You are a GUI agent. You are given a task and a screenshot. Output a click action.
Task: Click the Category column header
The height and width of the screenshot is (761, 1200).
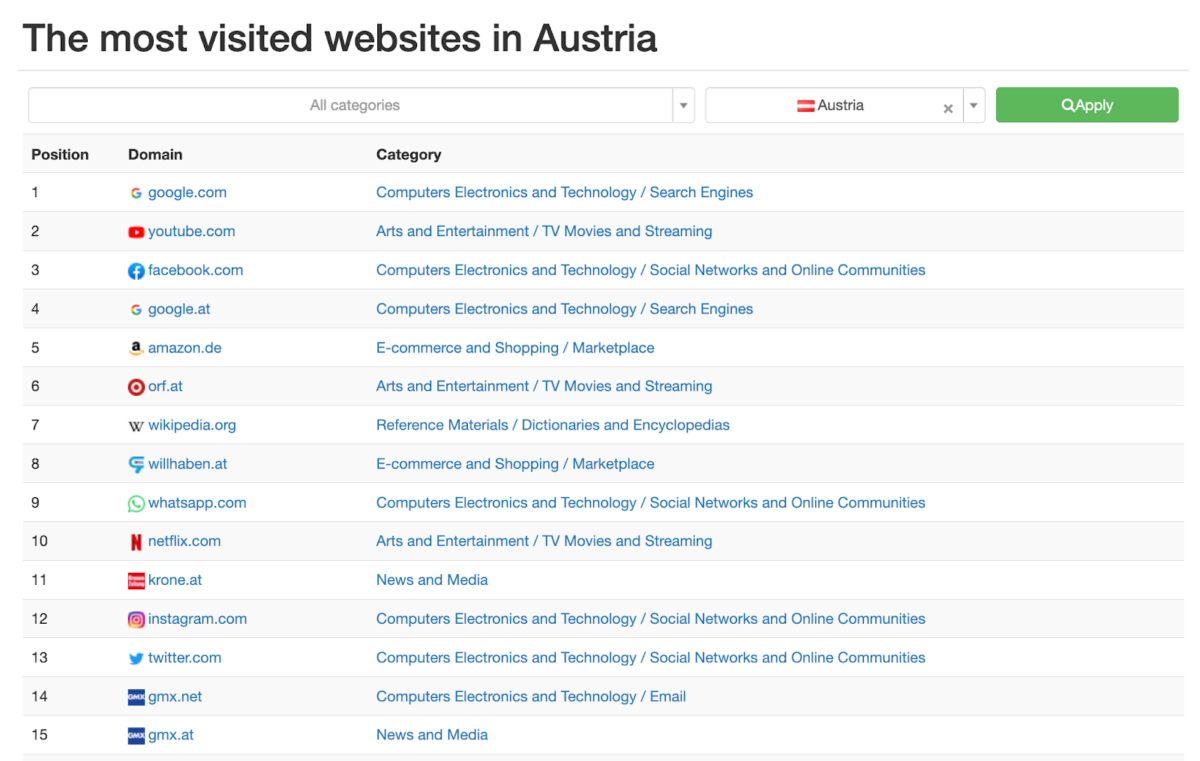pos(408,155)
